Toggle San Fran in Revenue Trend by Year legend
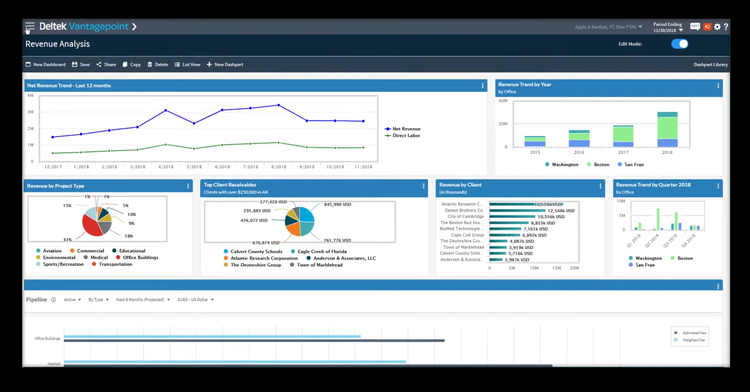 point(631,164)
